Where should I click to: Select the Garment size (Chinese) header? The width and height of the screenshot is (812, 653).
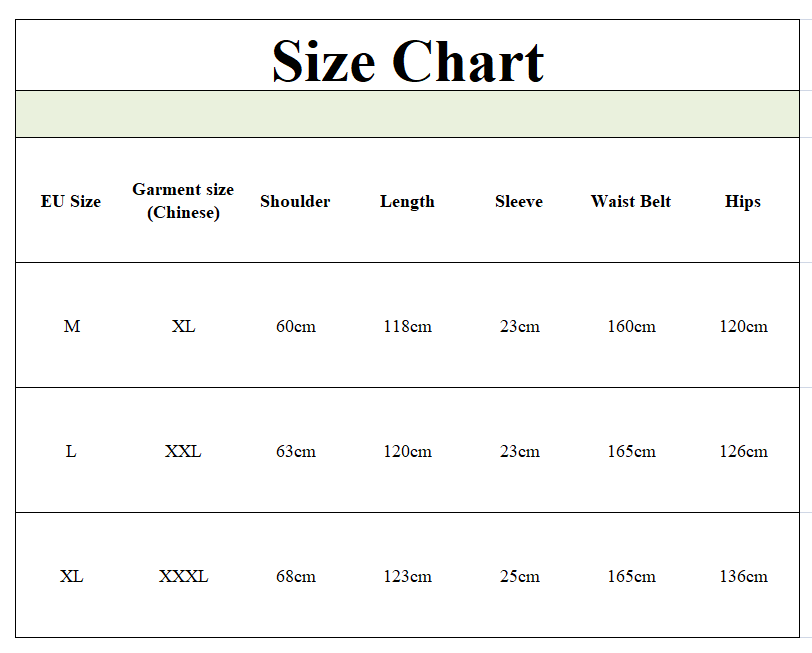pos(183,201)
